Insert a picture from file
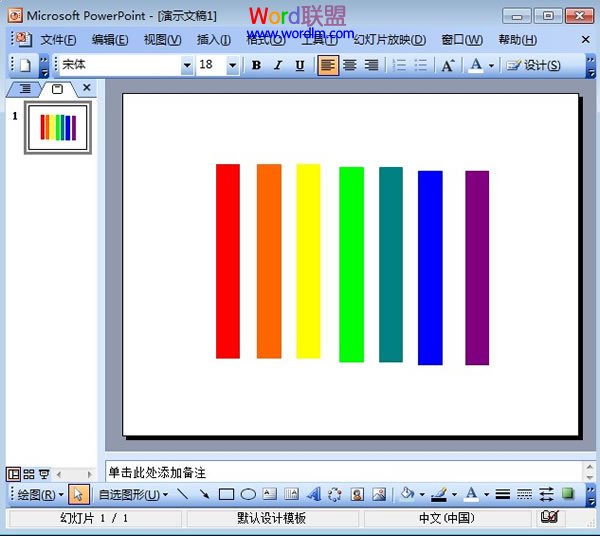Viewport: 600px width, 536px height. point(379,494)
